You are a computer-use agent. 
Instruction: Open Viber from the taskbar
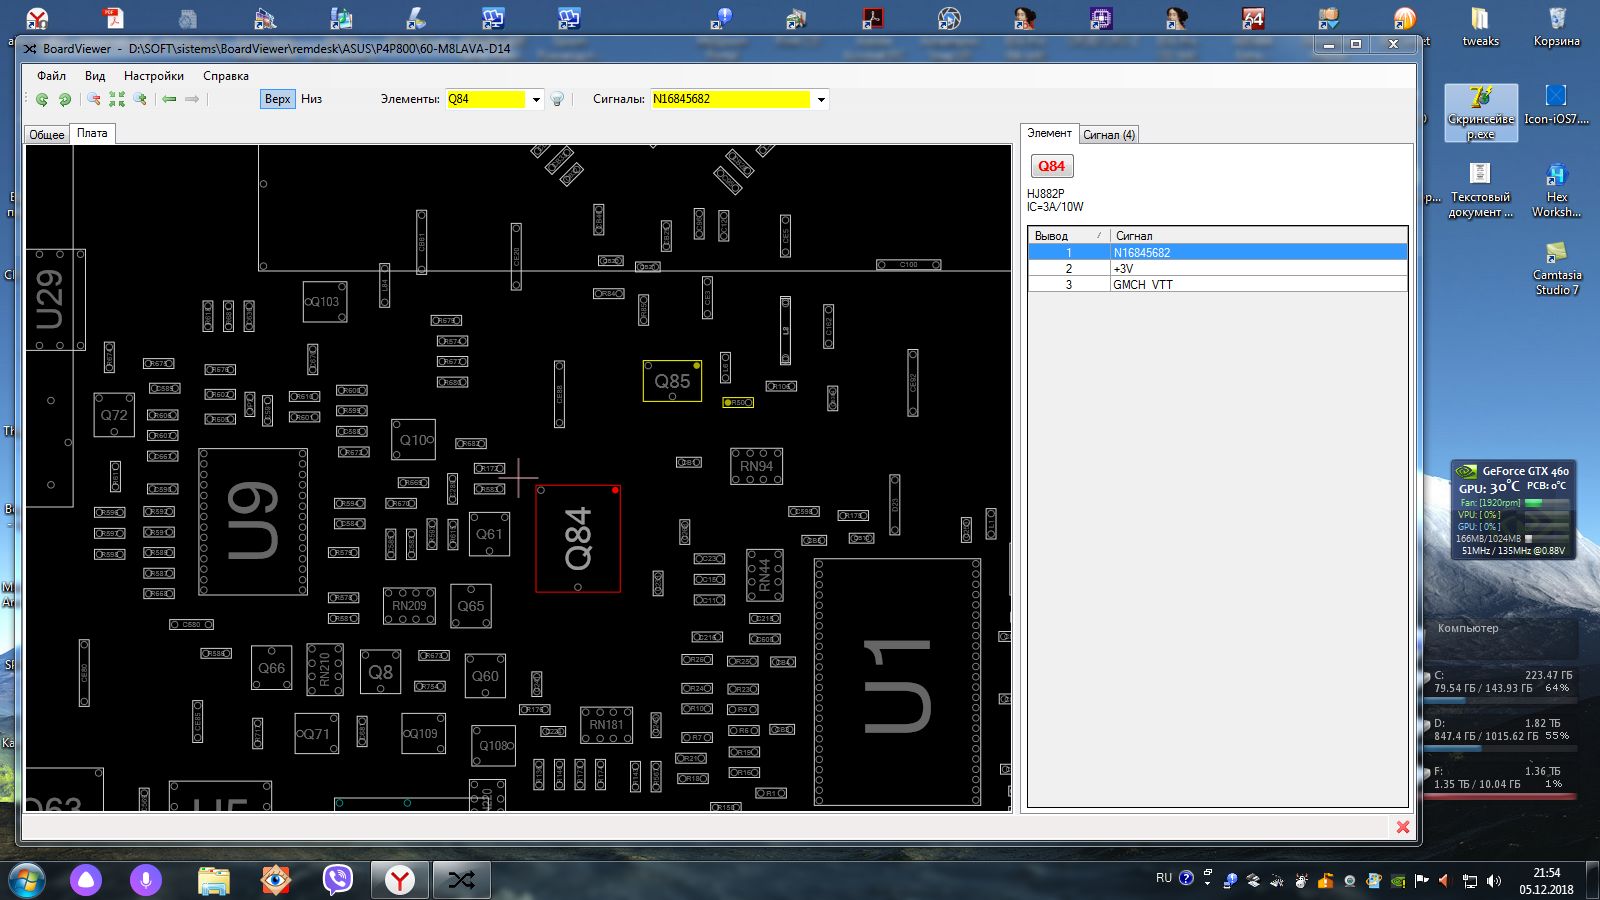pyautogui.click(x=338, y=880)
